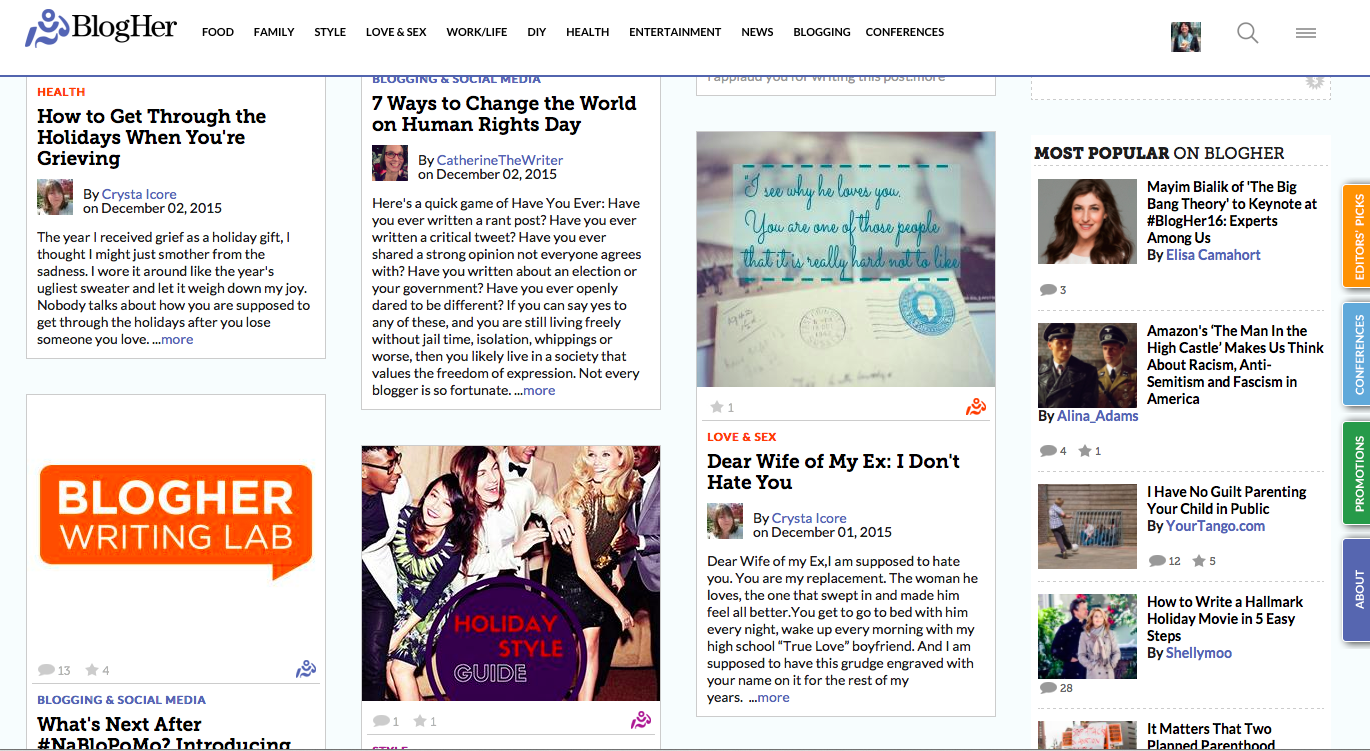The width and height of the screenshot is (1370, 751).
Task: Select CONFERENCES in the top navigation bar
Action: tap(905, 32)
